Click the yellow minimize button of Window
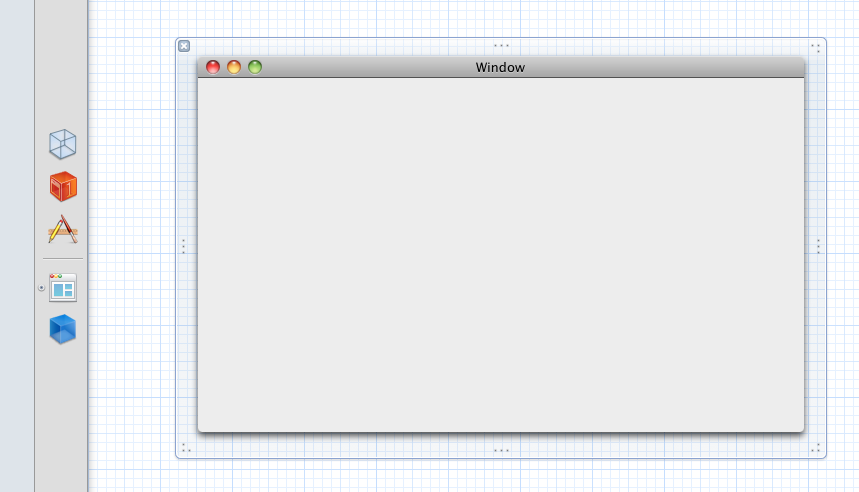859x492 pixels. [234, 67]
